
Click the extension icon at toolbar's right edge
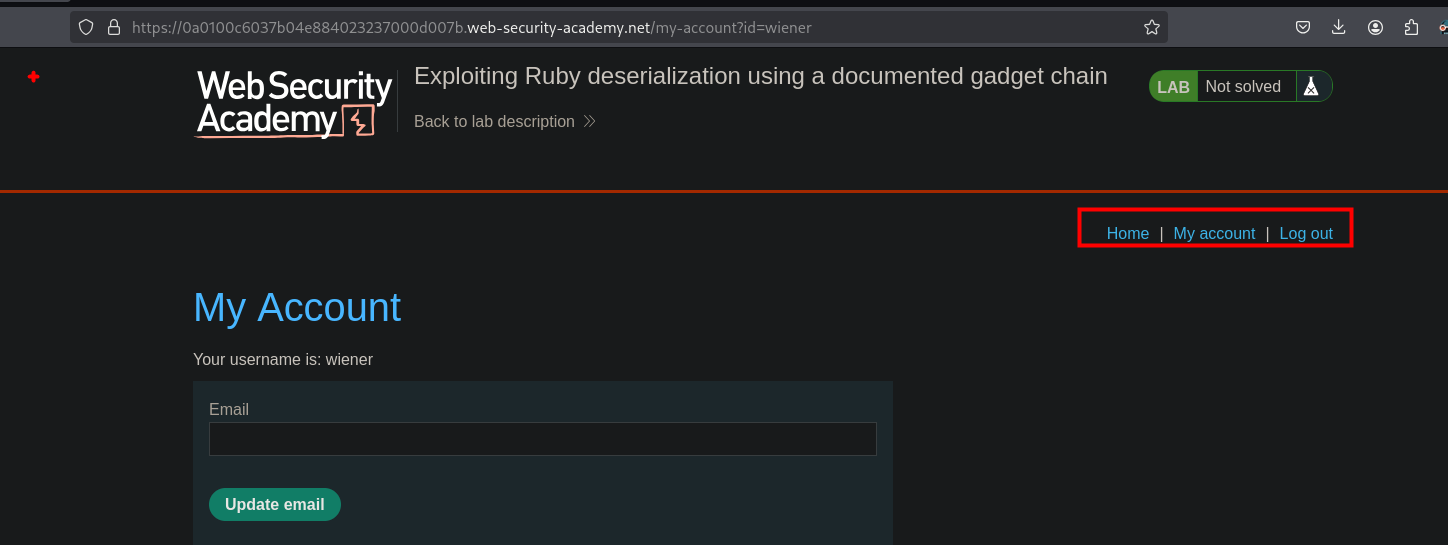click(1441, 27)
